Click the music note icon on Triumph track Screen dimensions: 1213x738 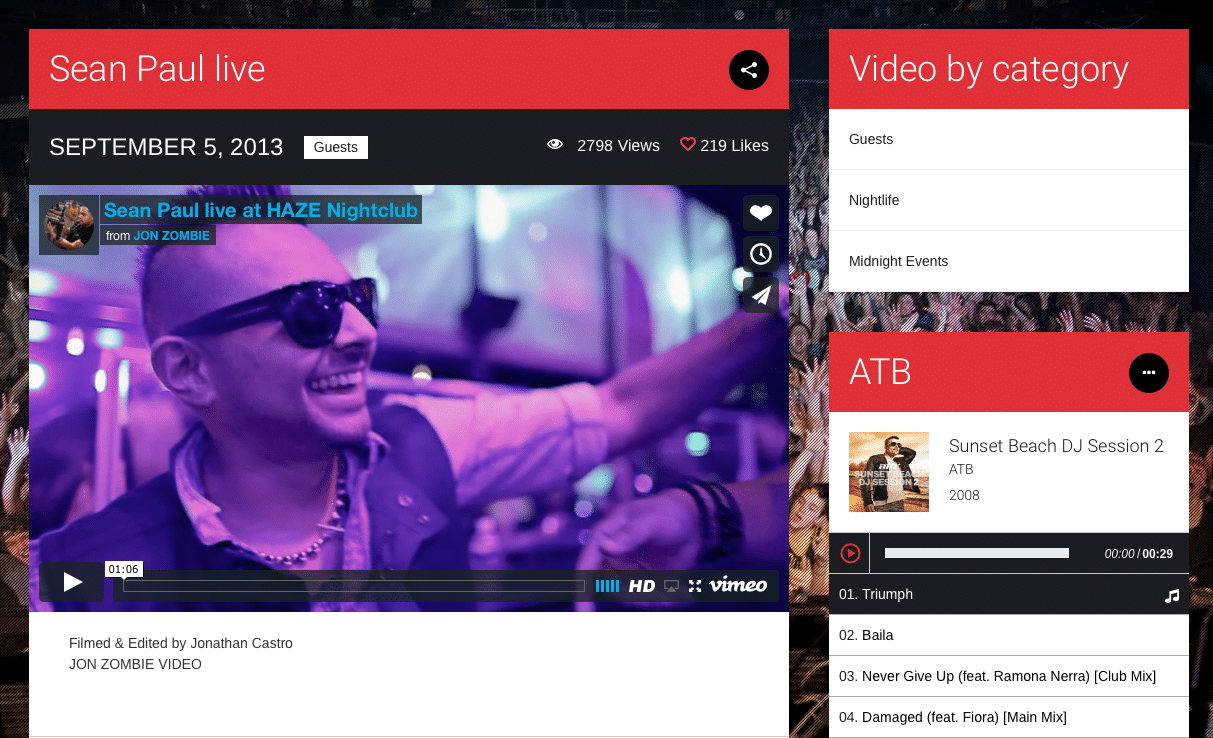[x=1172, y=595]
